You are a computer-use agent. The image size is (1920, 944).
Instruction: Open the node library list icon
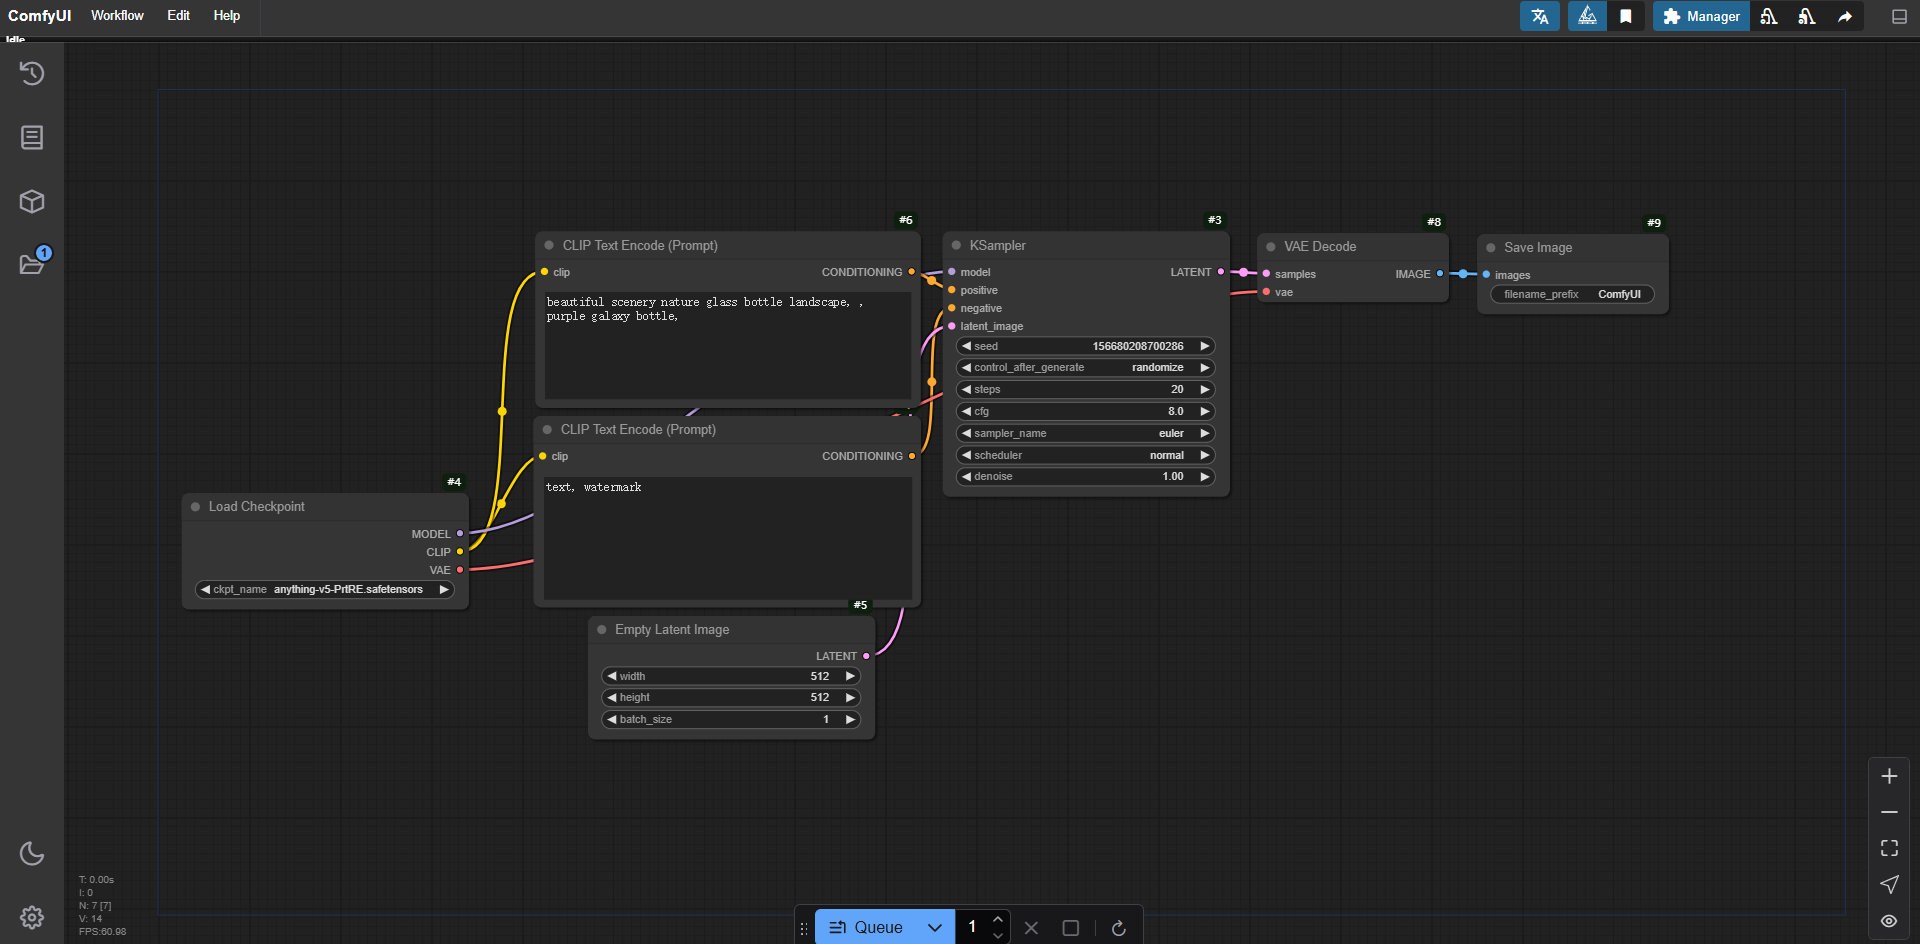click(32, 137)
